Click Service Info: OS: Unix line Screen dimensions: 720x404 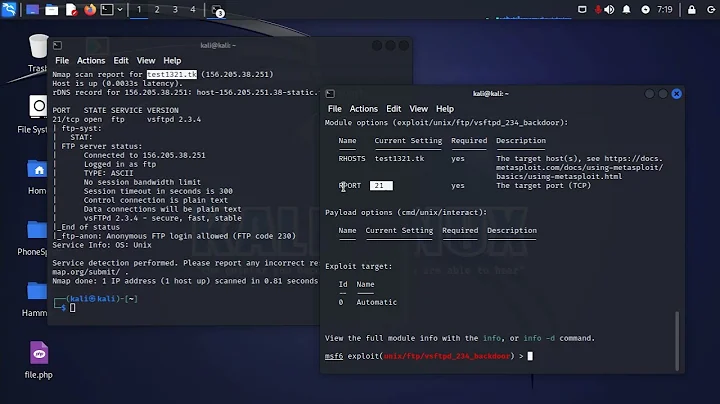(102, 245)
